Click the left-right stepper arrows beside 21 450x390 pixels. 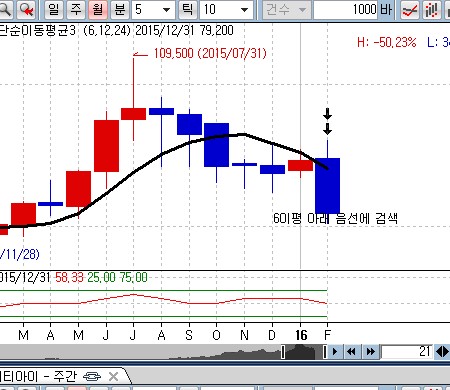point(442,351)
